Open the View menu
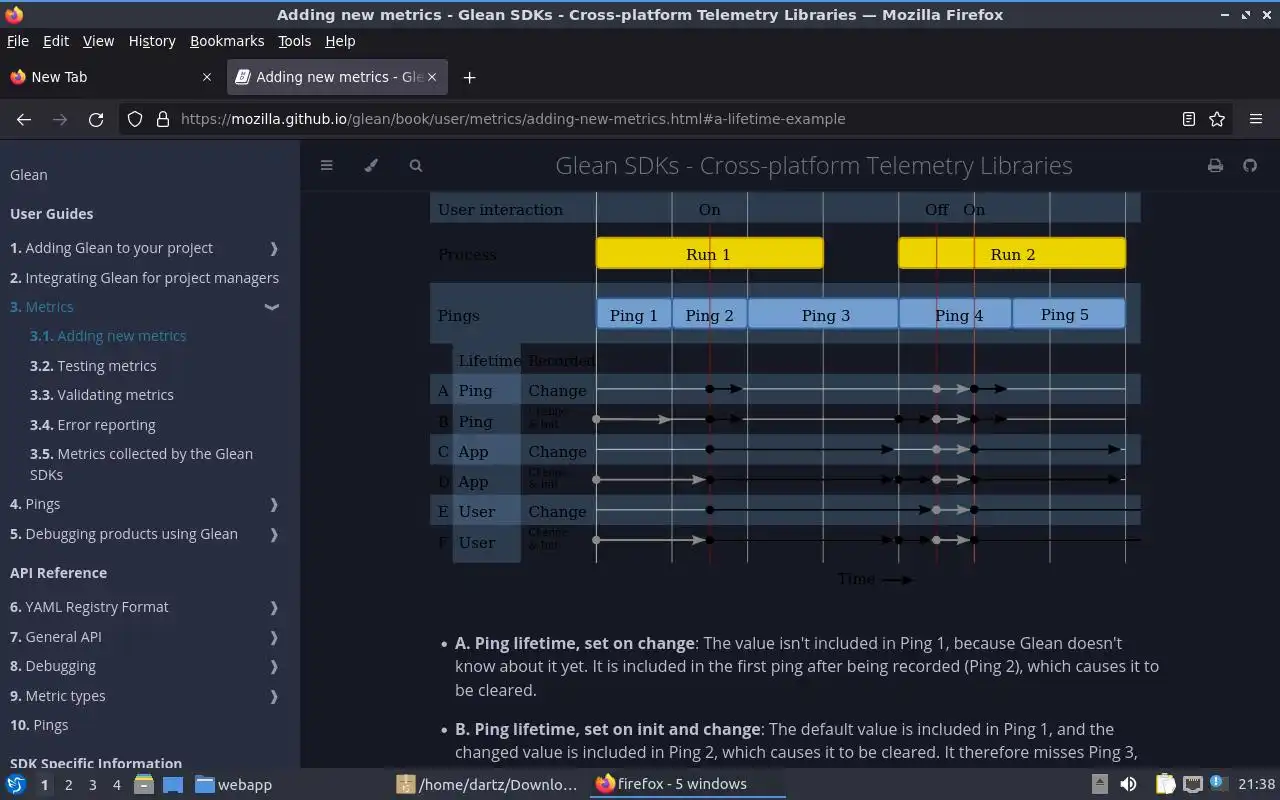 tap(98, 41)
